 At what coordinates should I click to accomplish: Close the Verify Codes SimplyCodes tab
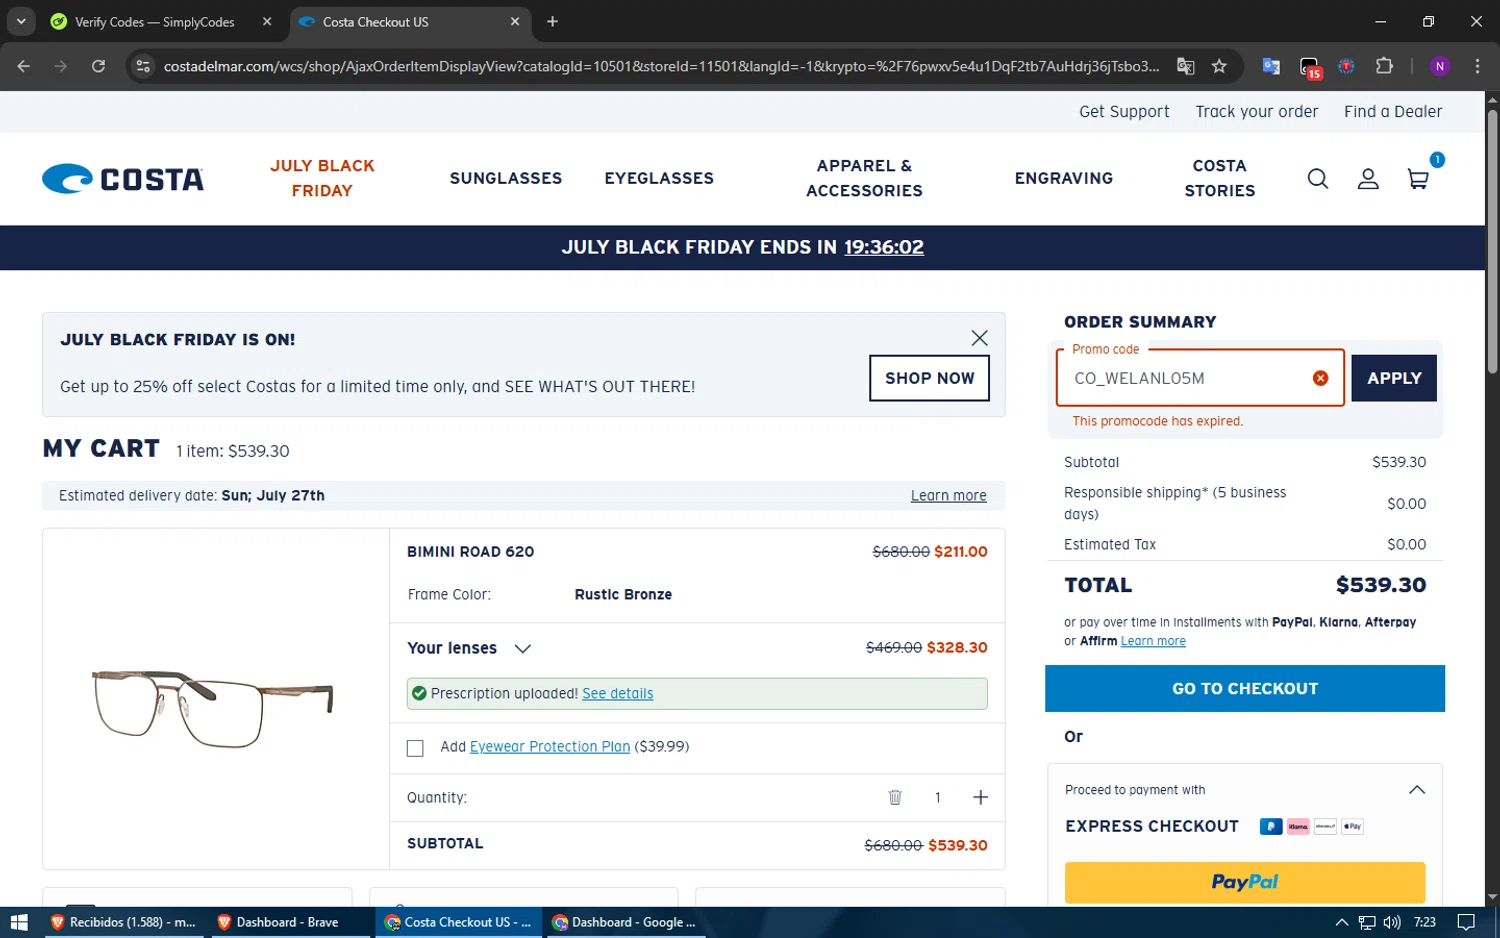(267, 21)
